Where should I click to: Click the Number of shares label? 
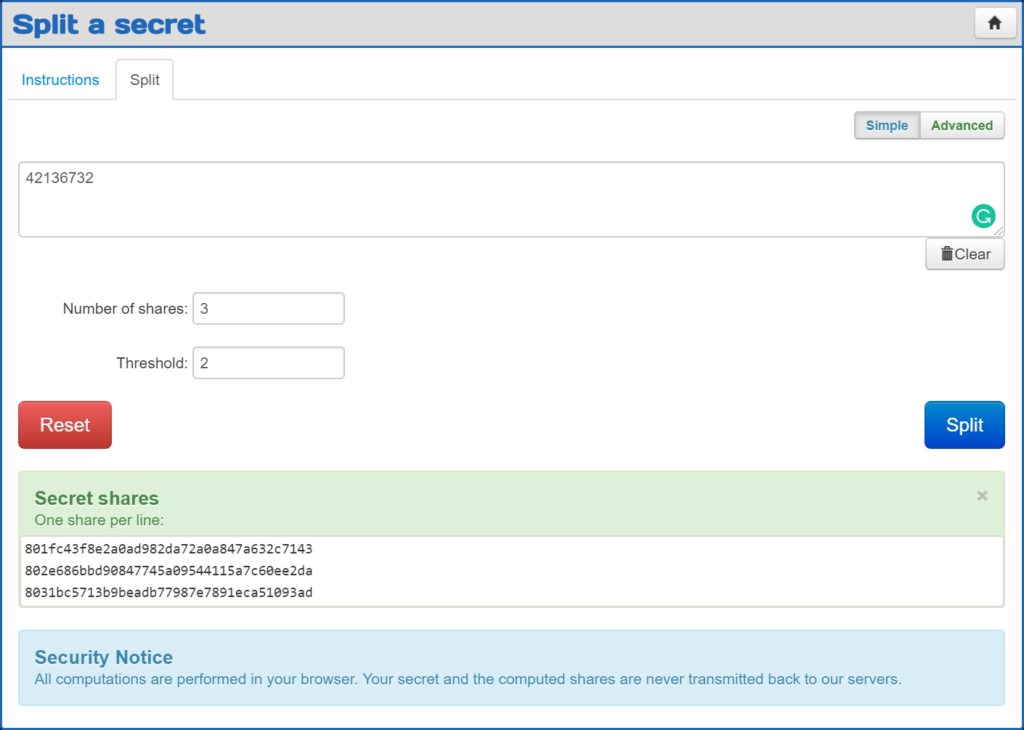tap(125, 309)
